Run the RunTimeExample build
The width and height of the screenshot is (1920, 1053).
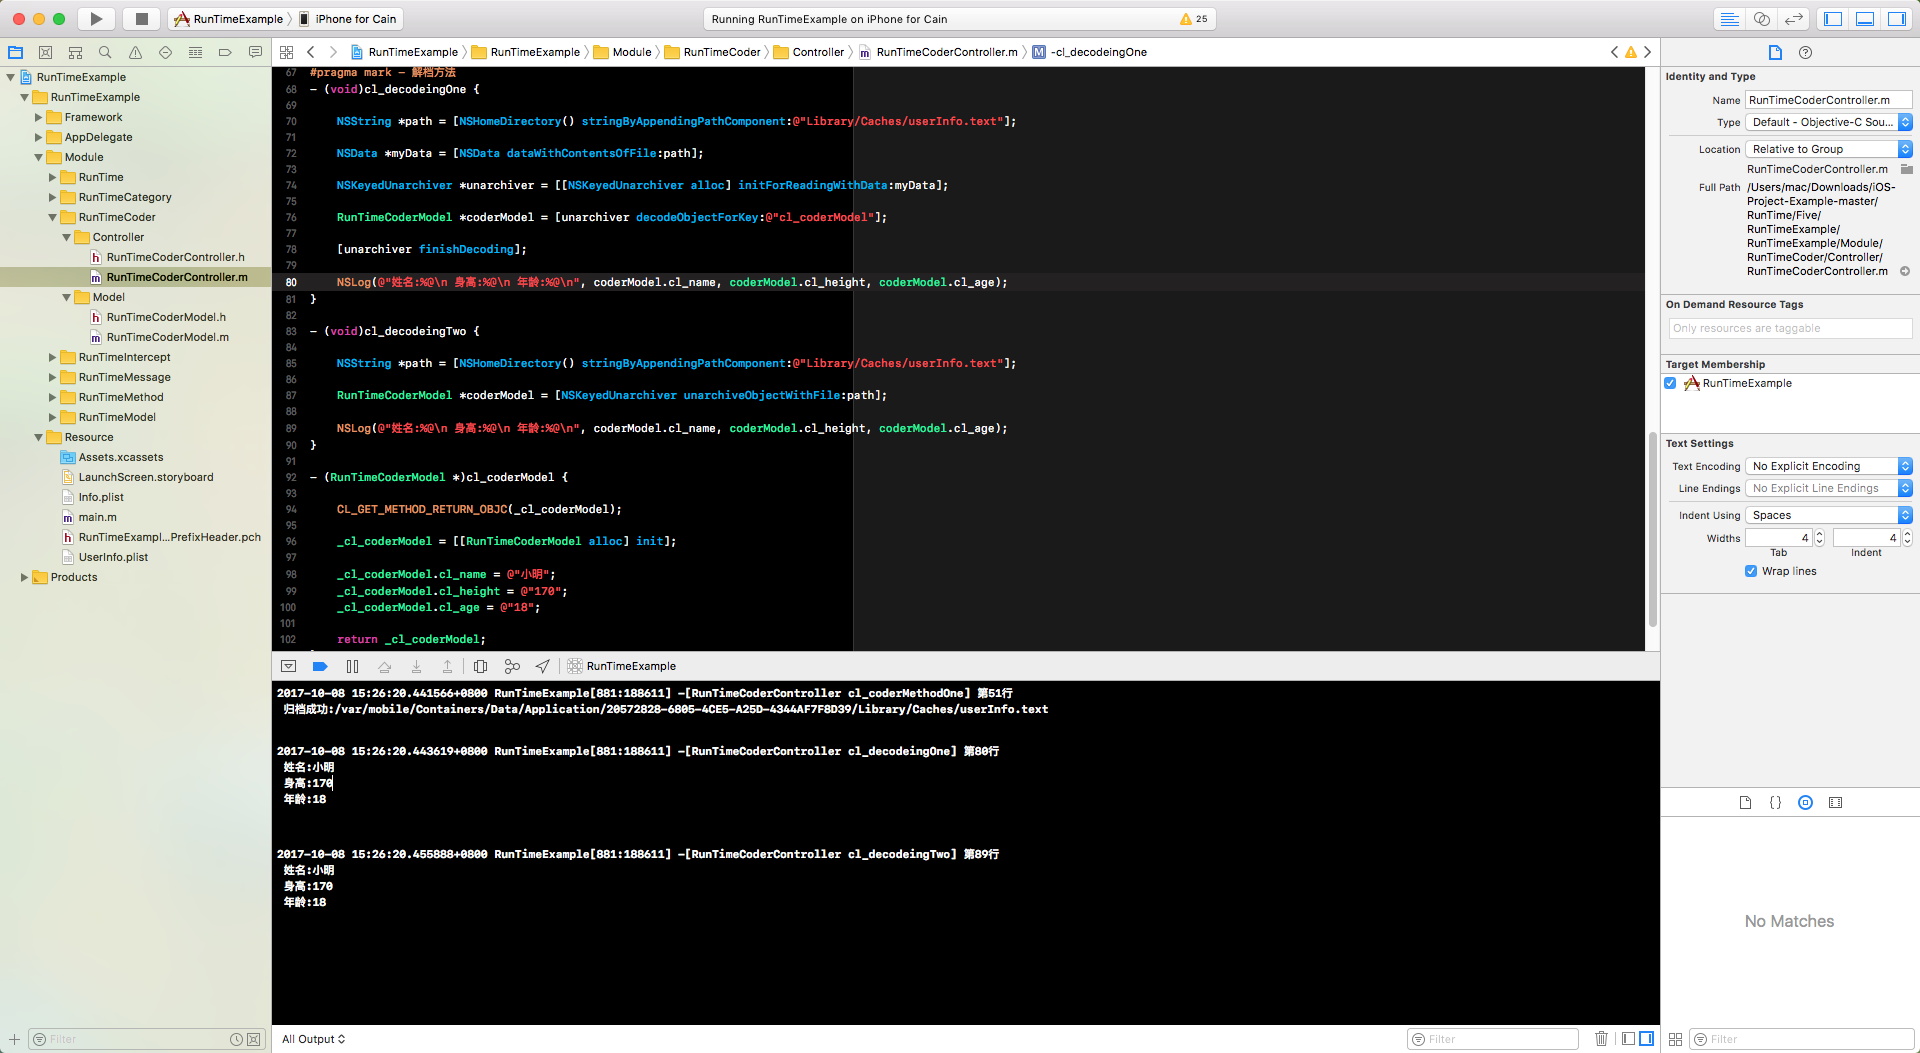point(96,19)
